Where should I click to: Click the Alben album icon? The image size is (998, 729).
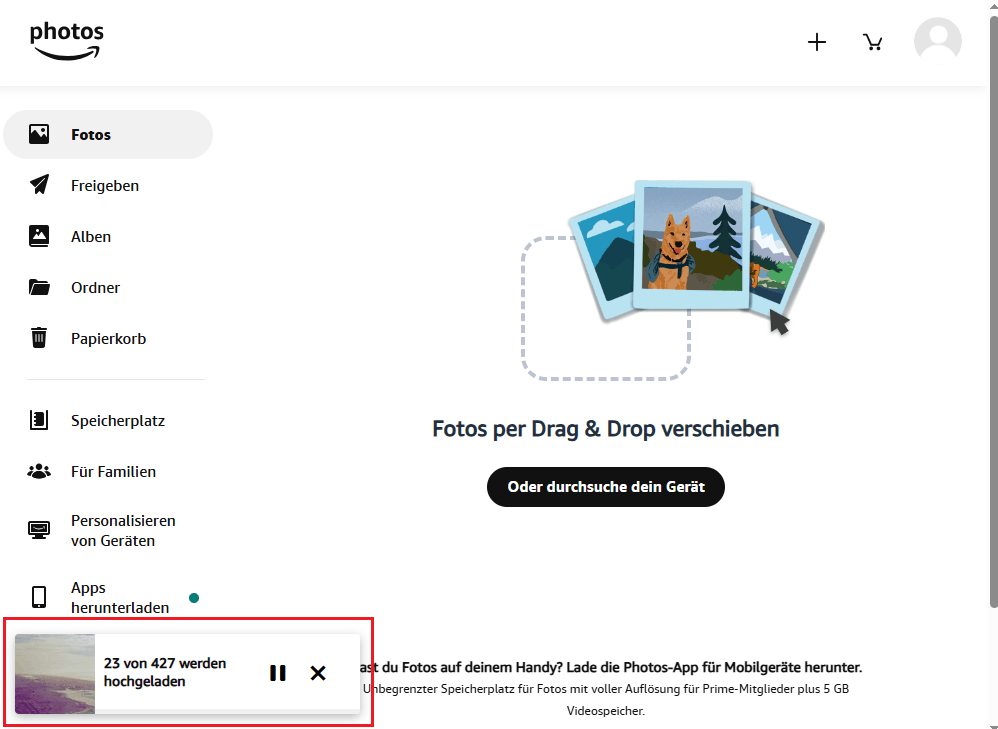[x=39, y=236]
